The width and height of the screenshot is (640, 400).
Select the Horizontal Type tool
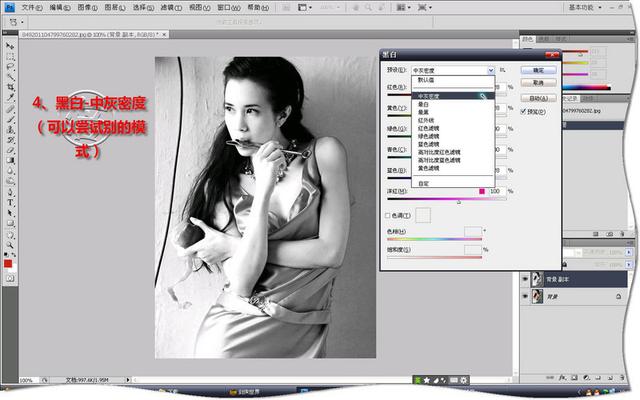point(10,202)
